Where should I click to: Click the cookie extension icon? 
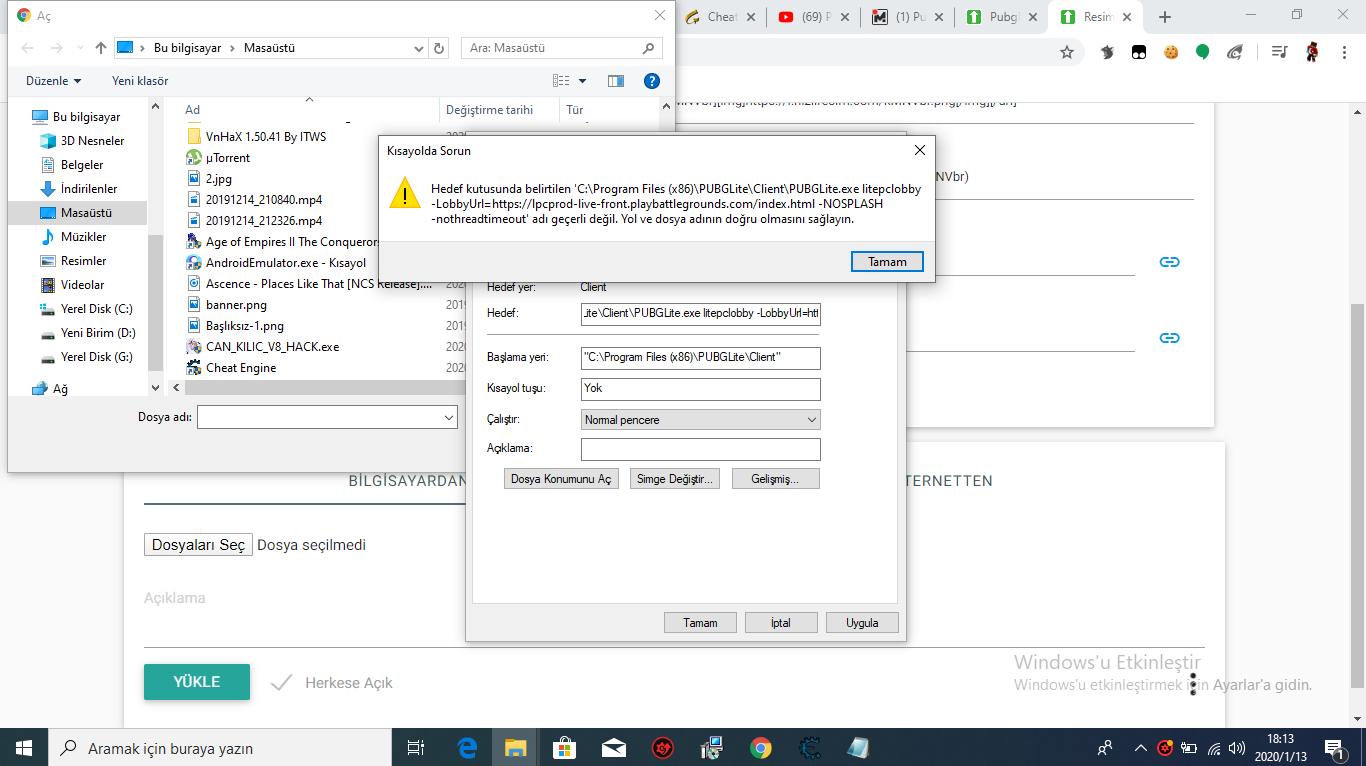[x=1171, y=52]
